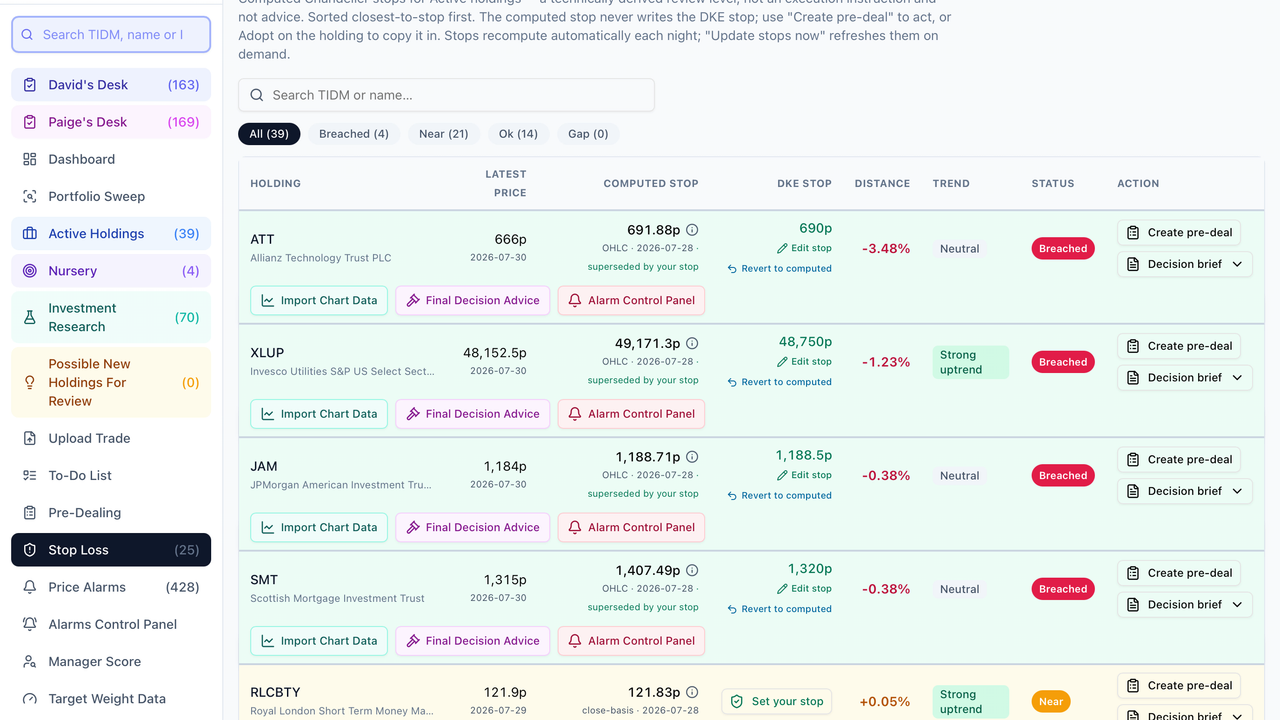Open Alarm Control Panel for JAM
The width and height of the screenshot is (1280, 720).
tap(631, 527)
